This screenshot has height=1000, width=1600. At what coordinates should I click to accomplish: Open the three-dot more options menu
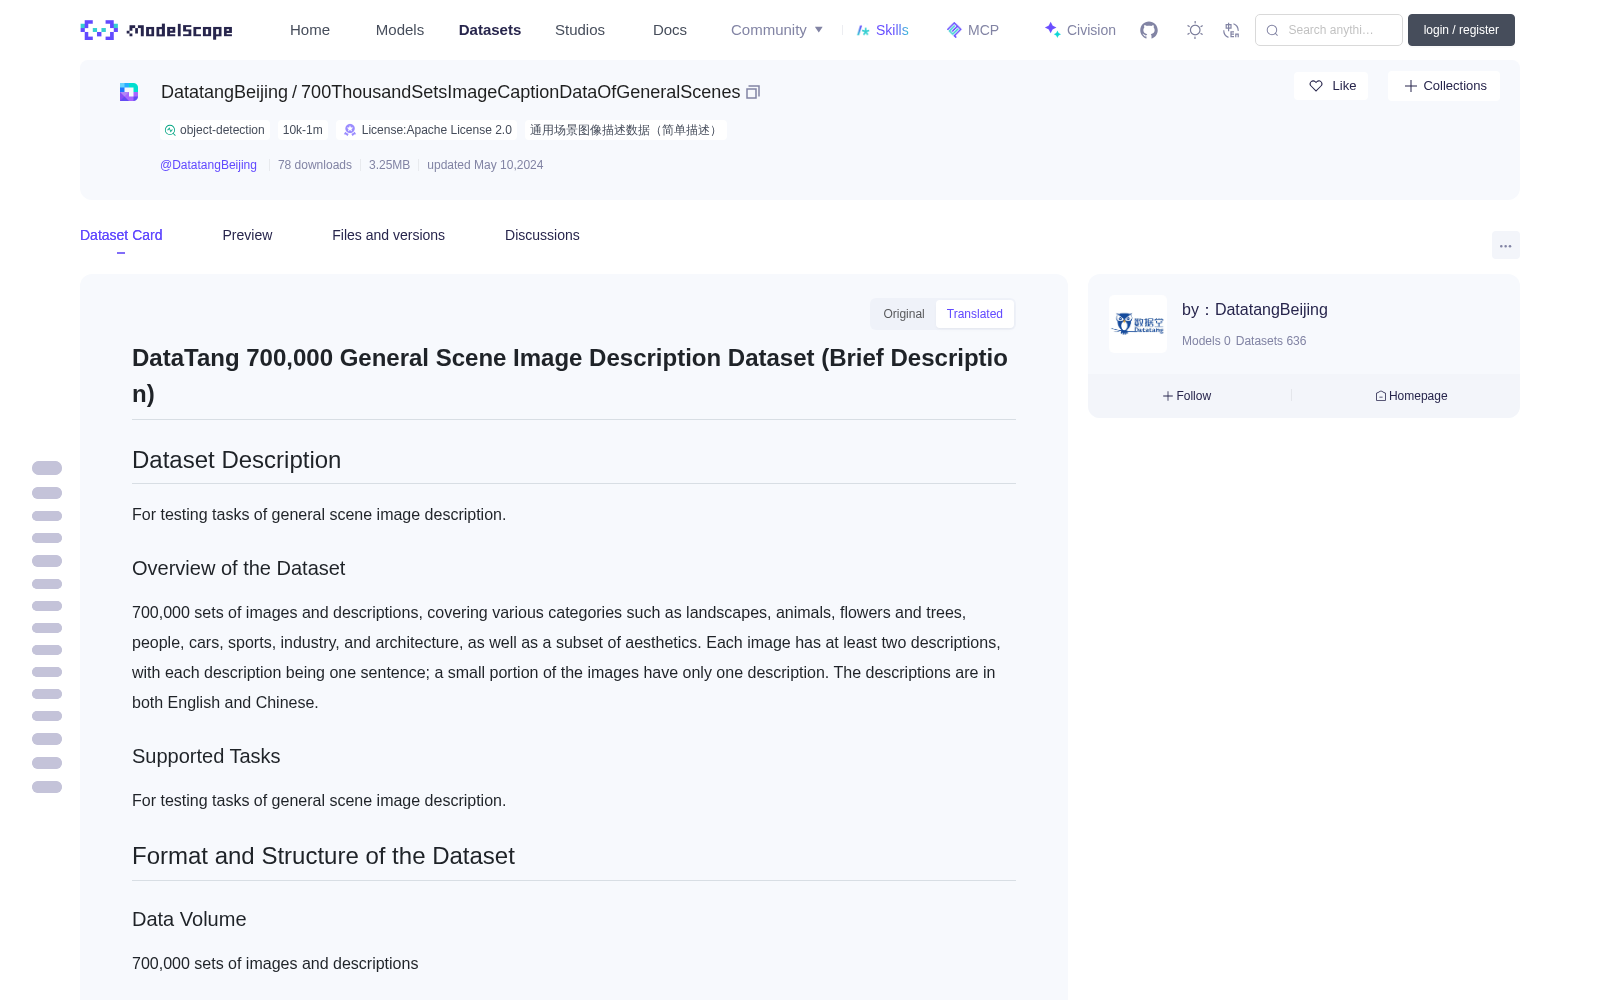(1506, 245)
